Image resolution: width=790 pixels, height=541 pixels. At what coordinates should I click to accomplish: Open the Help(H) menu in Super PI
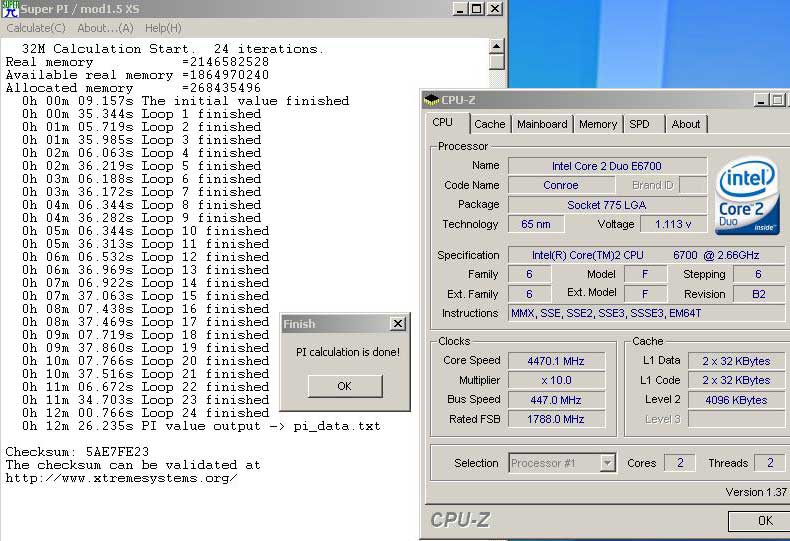pos(163,28)
